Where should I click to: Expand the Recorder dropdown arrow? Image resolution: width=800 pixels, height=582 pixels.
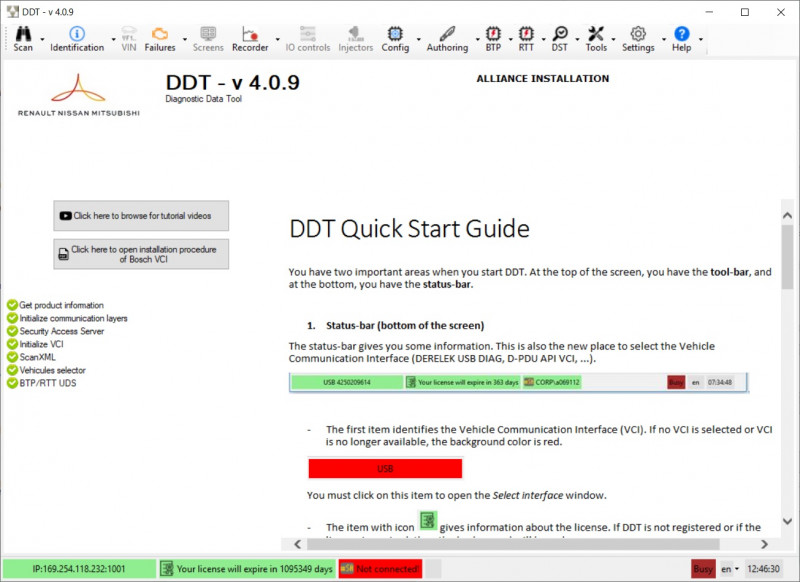tap(278, 39)
